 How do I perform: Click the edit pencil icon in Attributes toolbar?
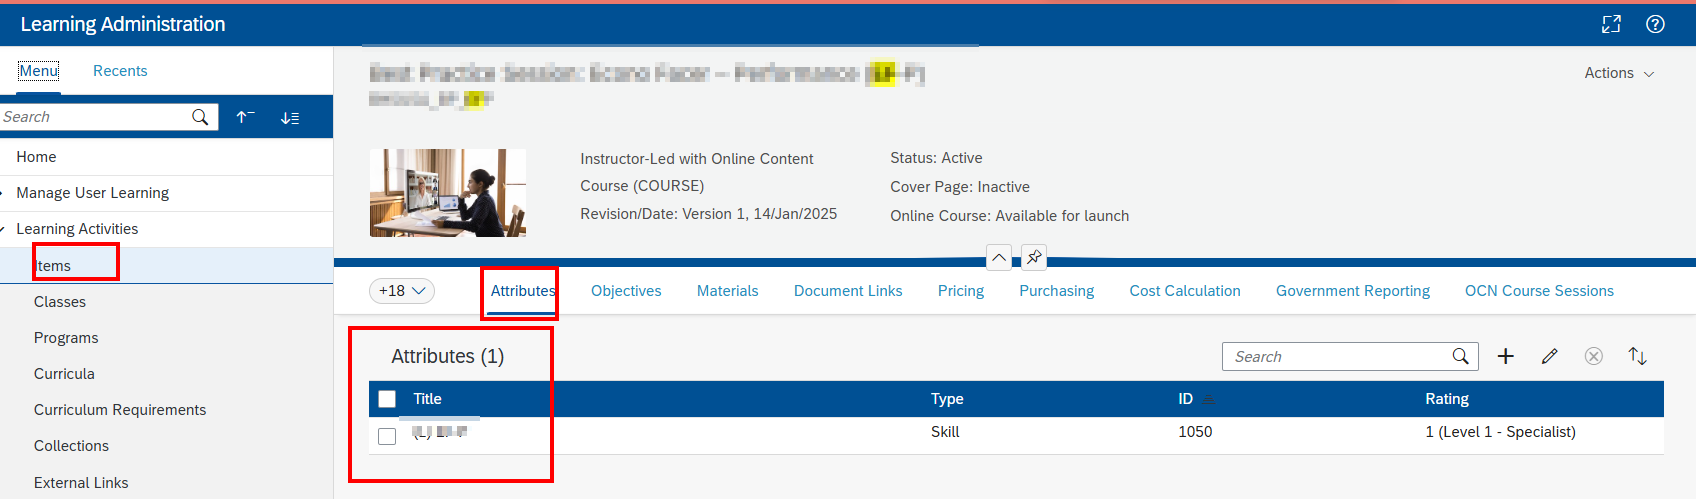point(1549,356)
